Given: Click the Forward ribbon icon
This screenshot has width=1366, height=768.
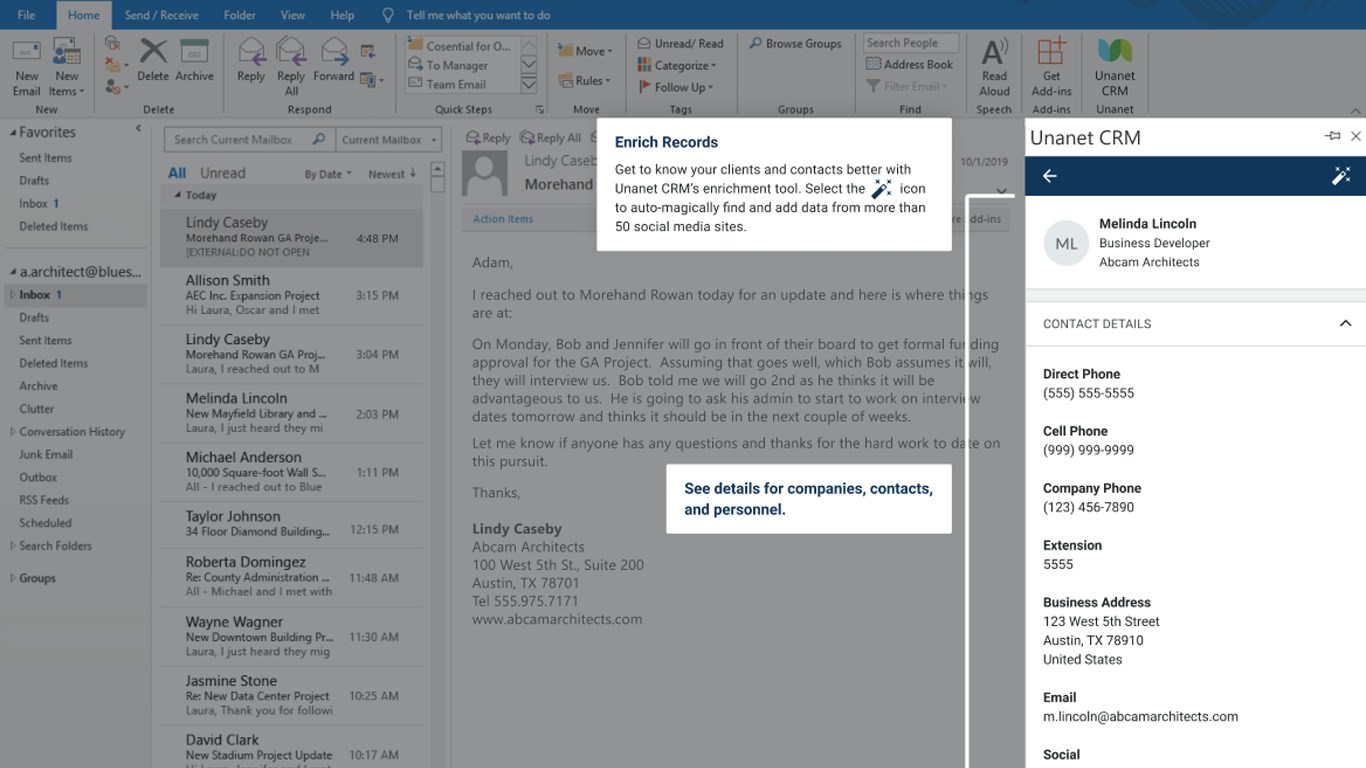Looking at the screenshot, I should 334,52.
